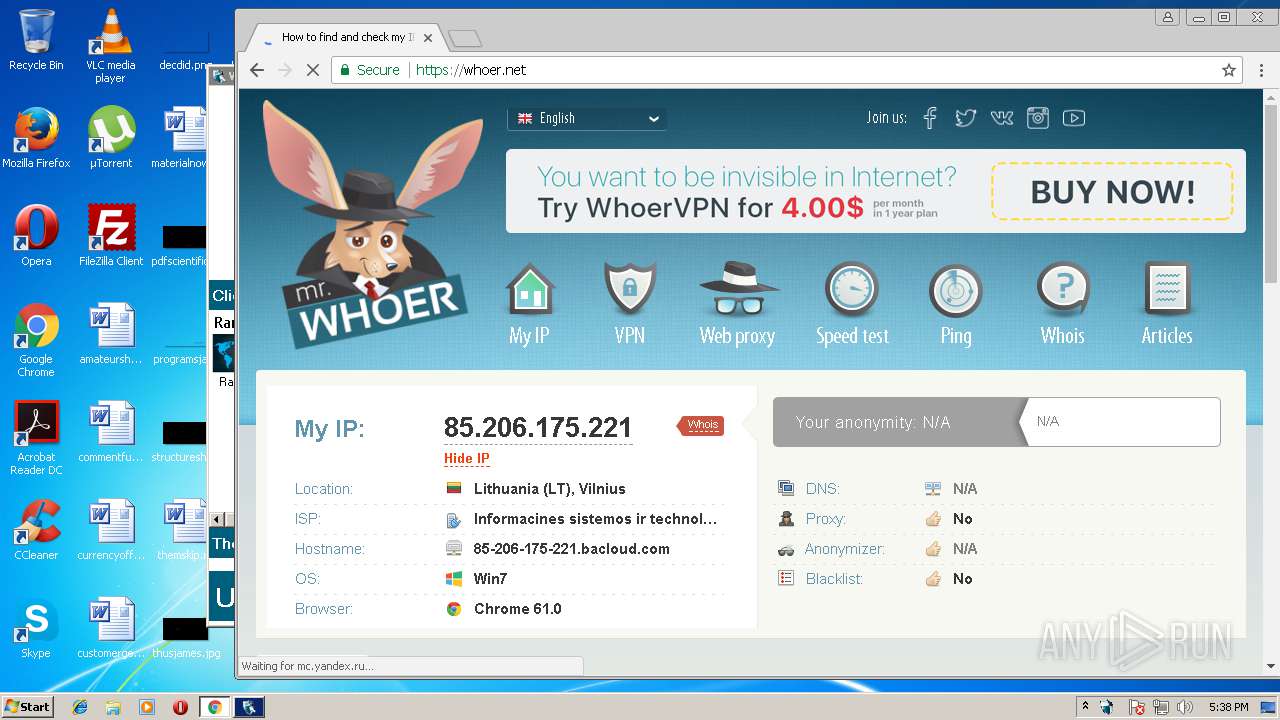The image size is (1280, 720).
Task: Click the Speed test text link
Action: [852, 336]
